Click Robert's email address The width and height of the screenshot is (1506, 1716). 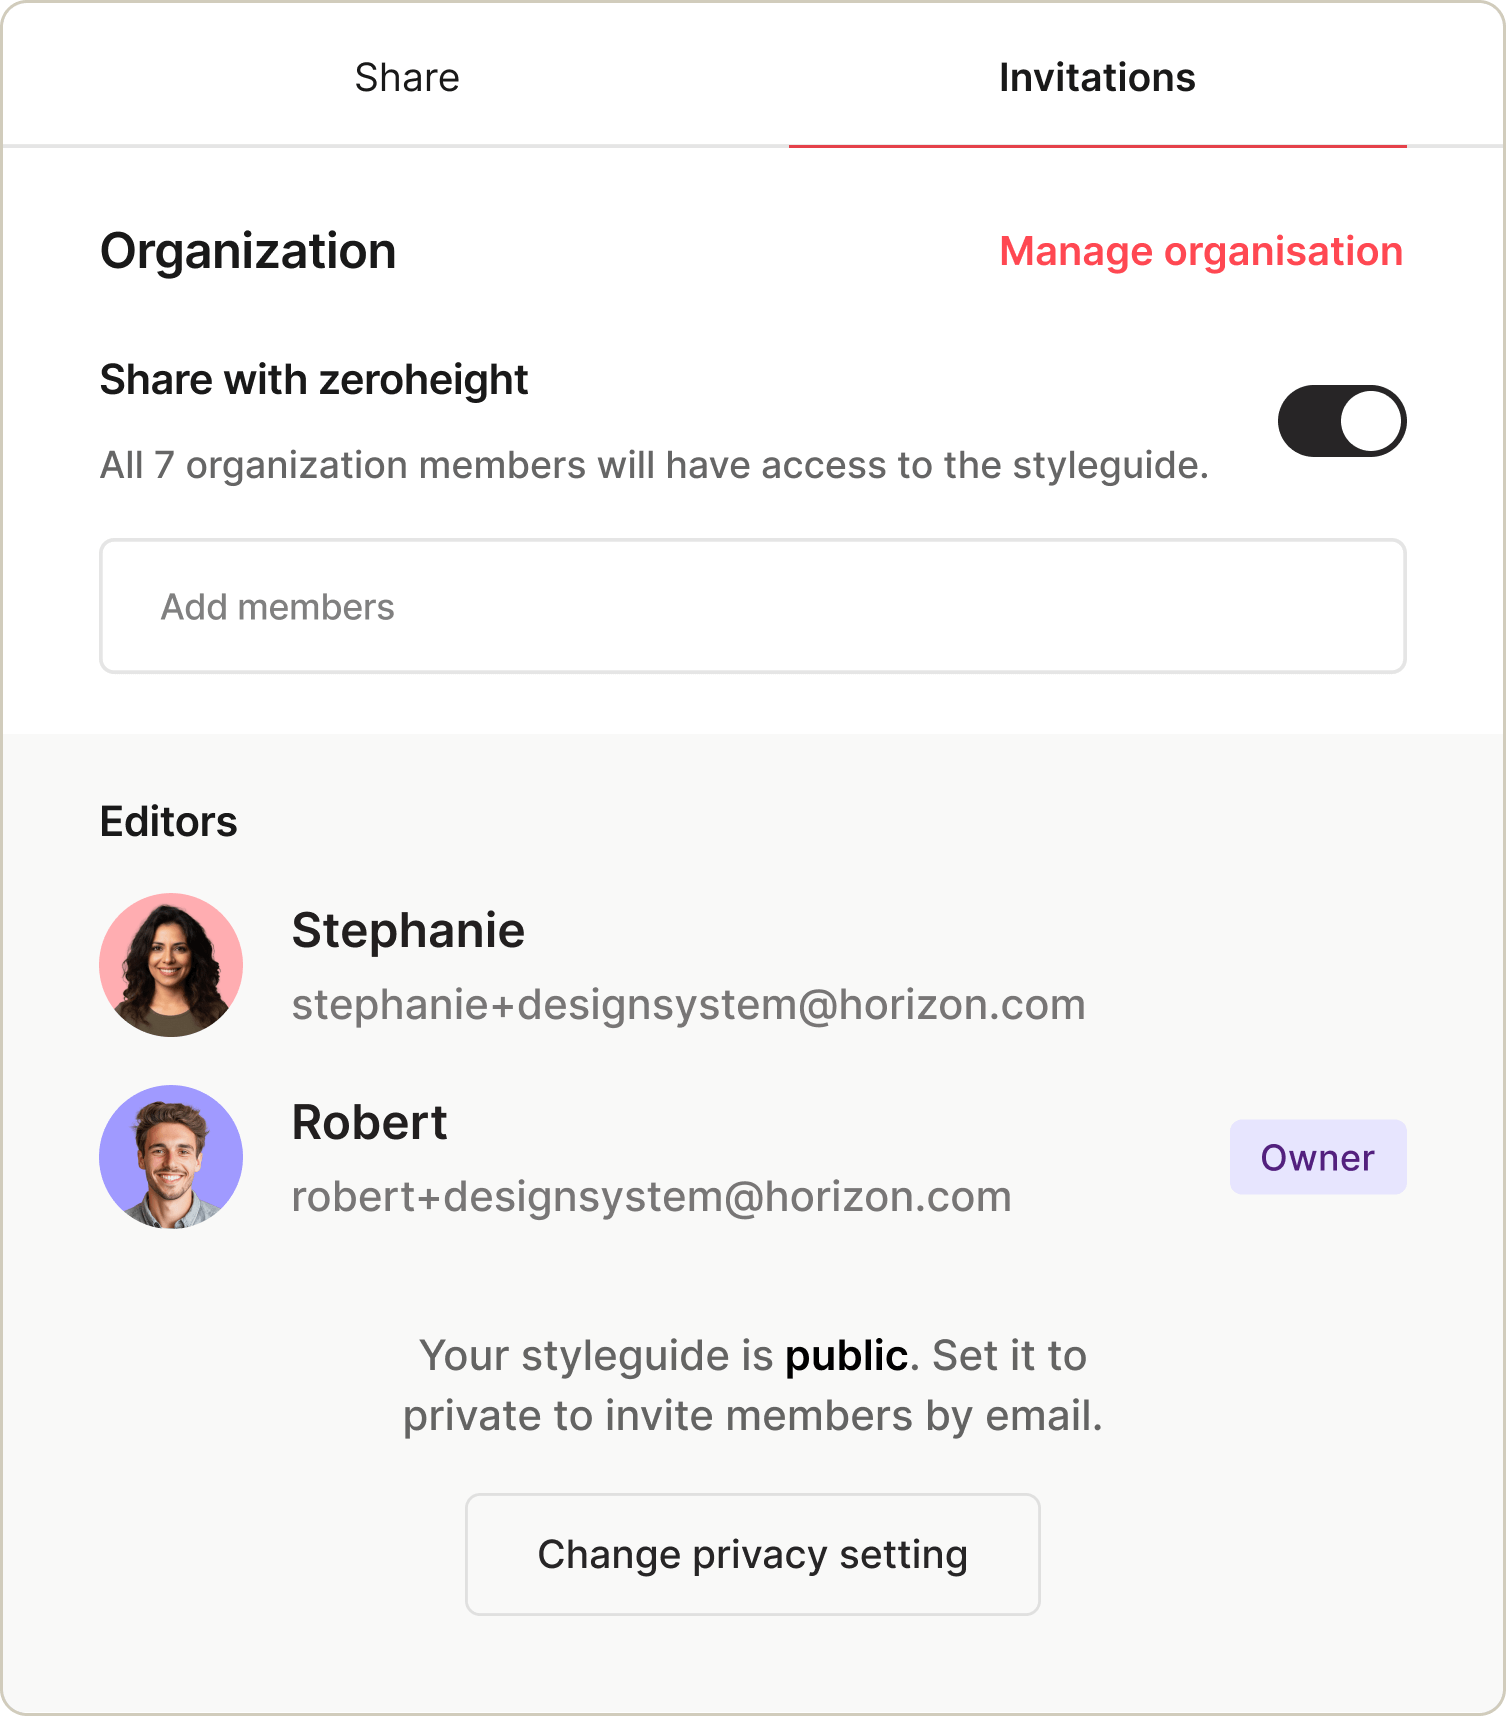tap(651, 1197)
